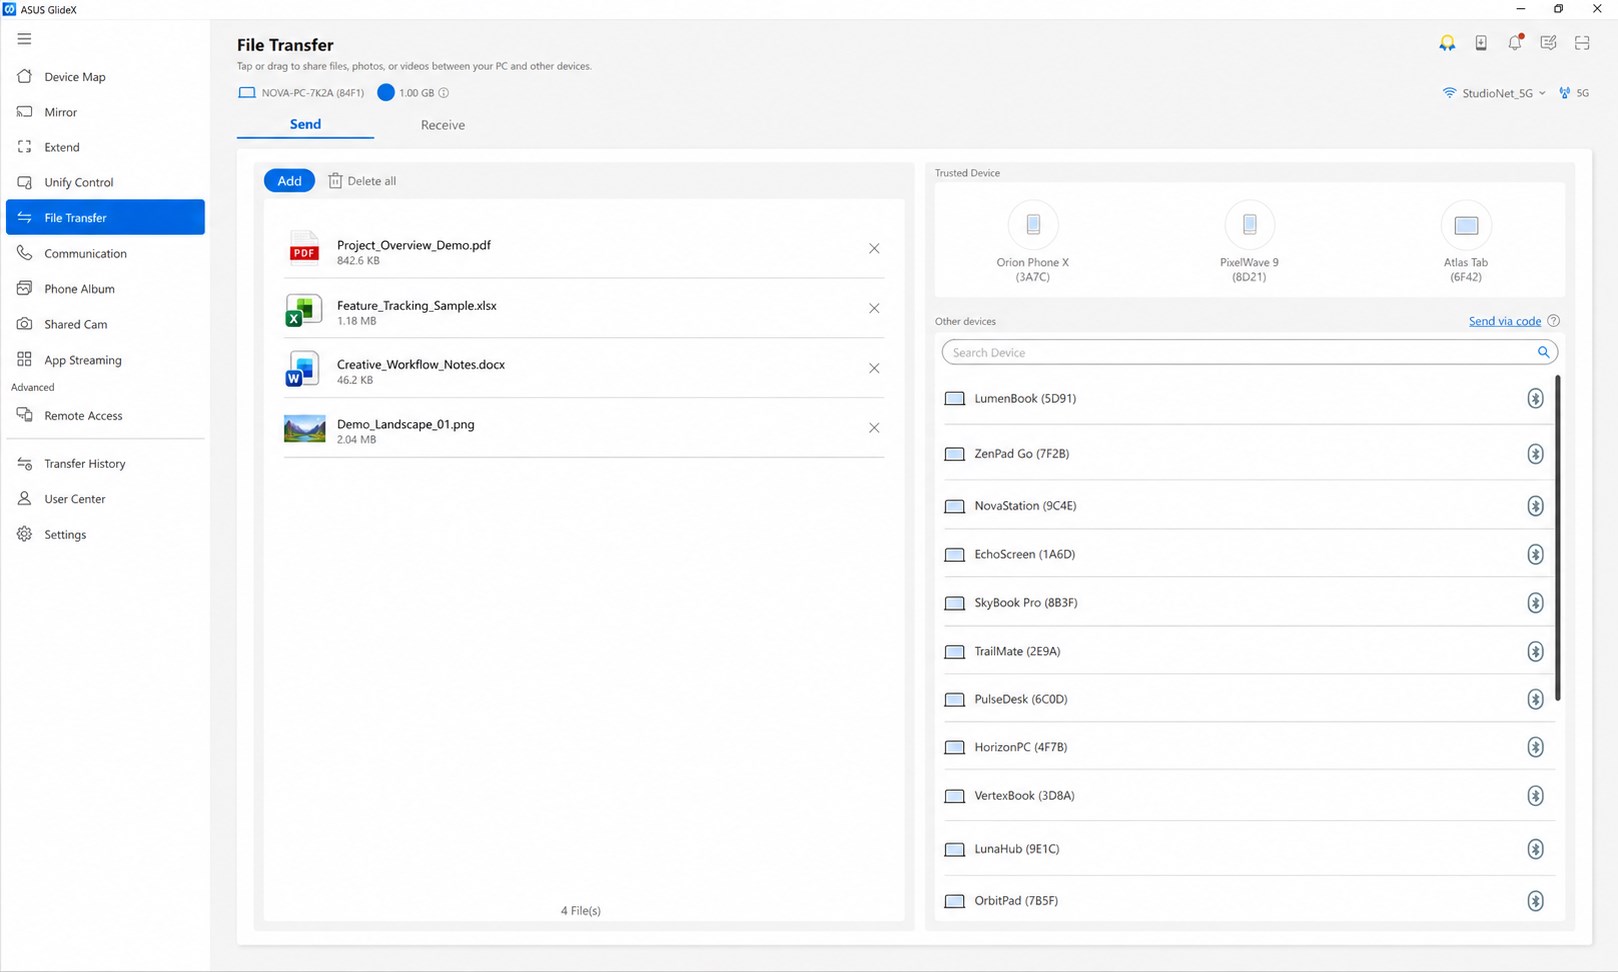
Task: Click the feedback note icon in the header
Action: [1548, 42]
